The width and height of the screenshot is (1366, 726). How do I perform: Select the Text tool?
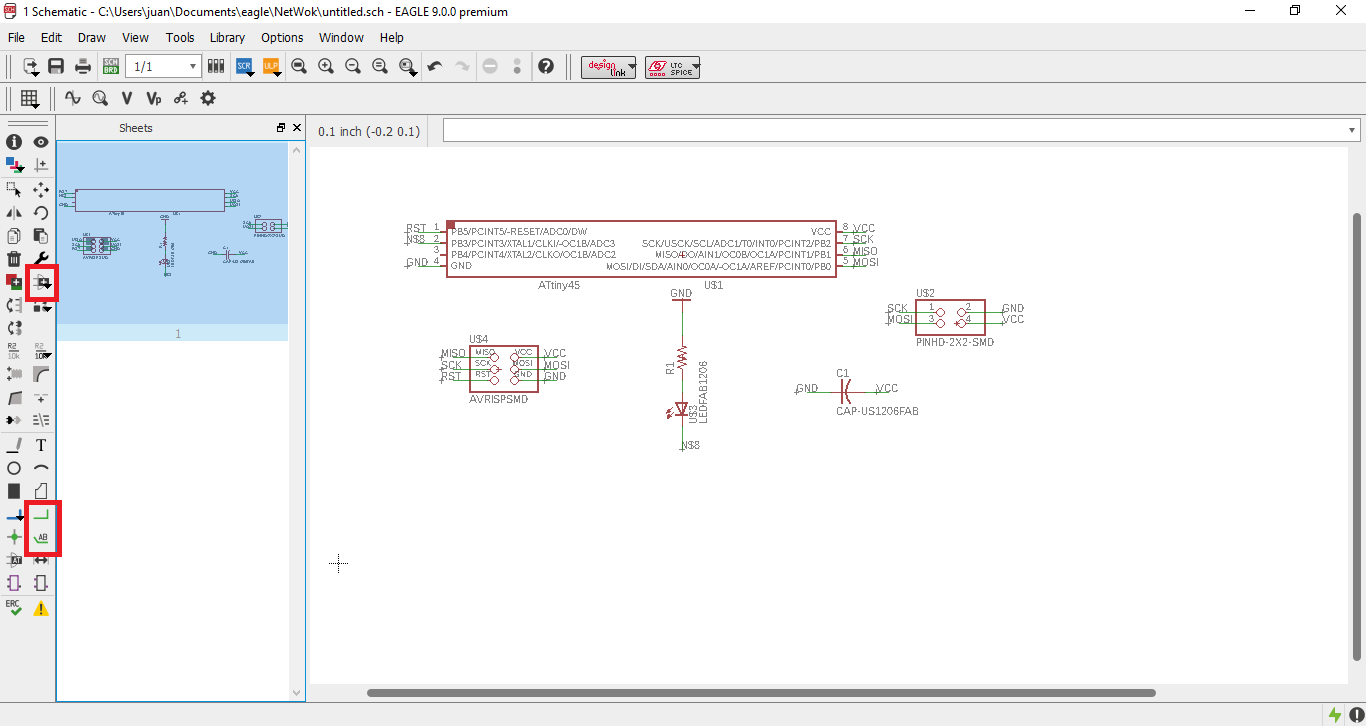point(41,445)
